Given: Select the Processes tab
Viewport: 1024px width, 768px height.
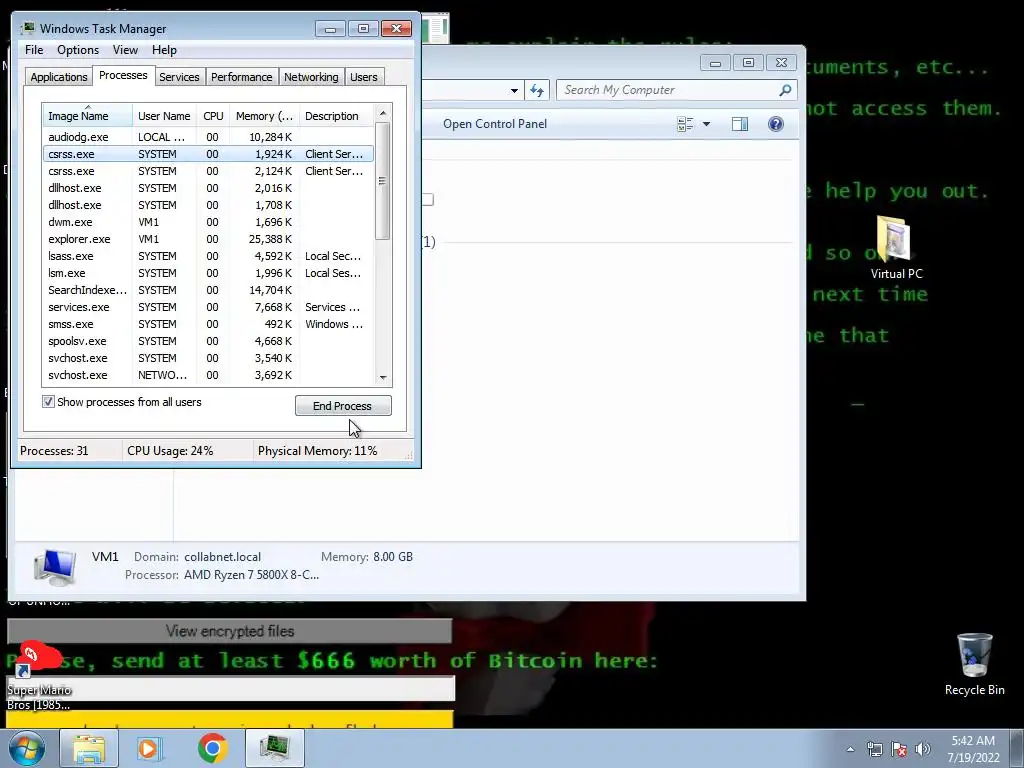Looking at the screenshot, I should (x=123, y=75).
